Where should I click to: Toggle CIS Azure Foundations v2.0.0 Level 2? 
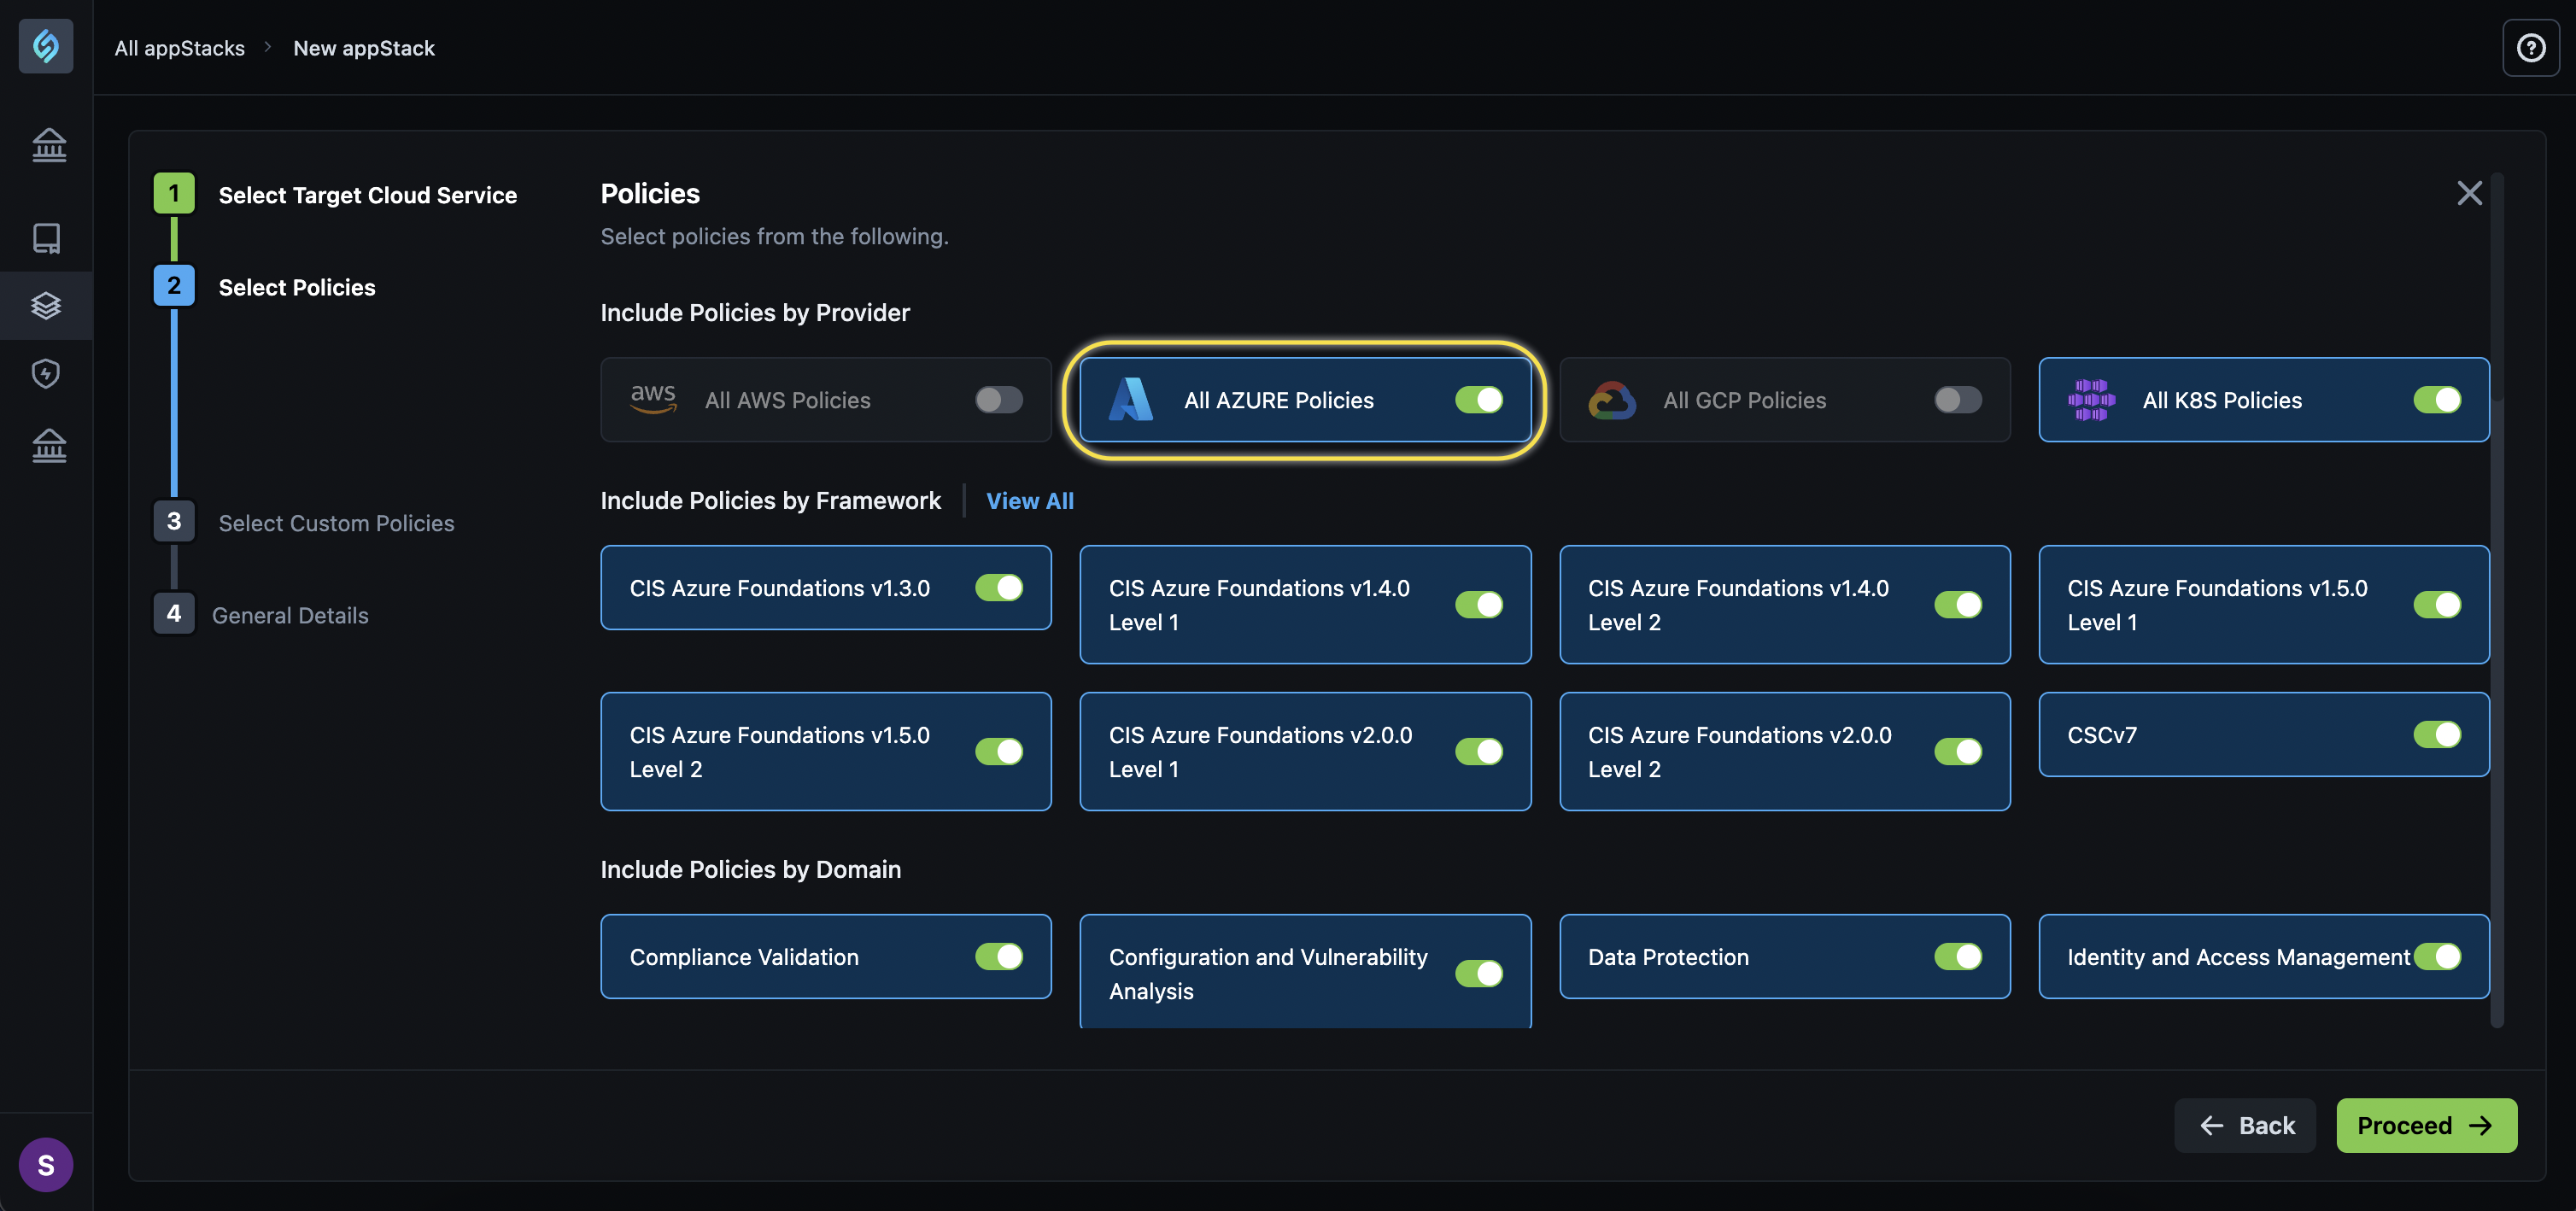(1958, 751)
